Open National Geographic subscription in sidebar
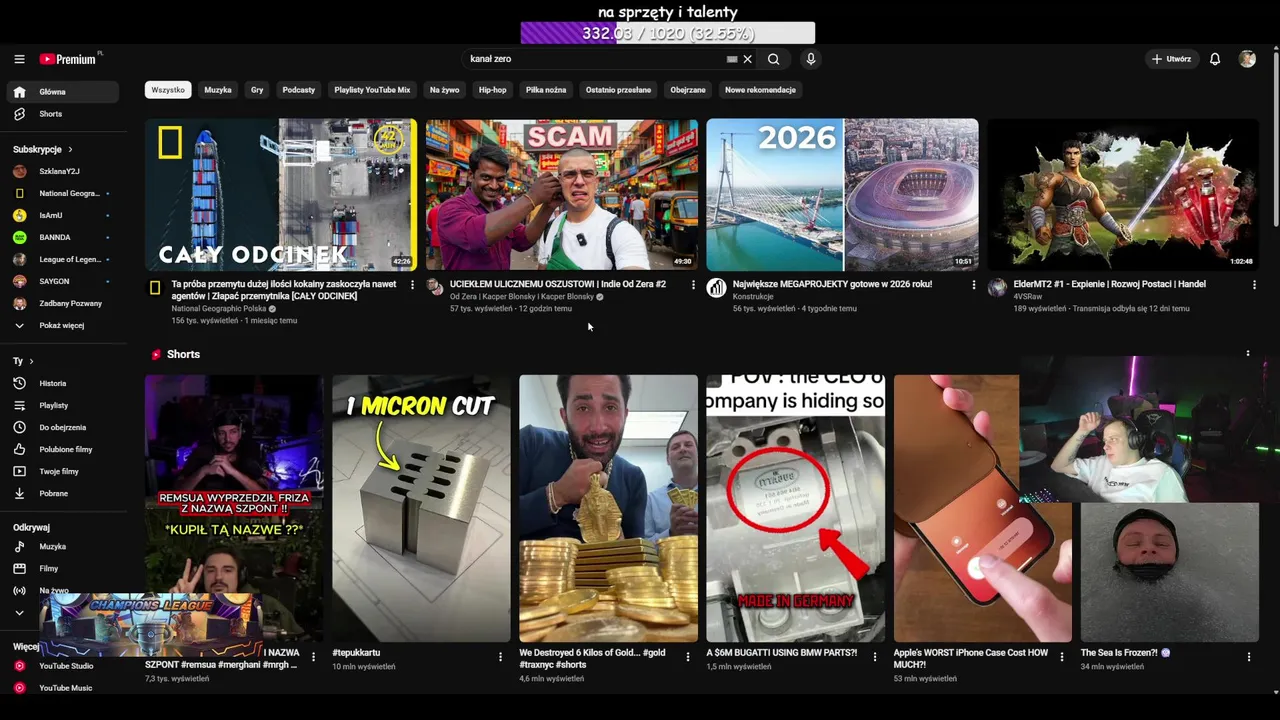The height and width of the screenshot is (720, 1280). [63, 193]
